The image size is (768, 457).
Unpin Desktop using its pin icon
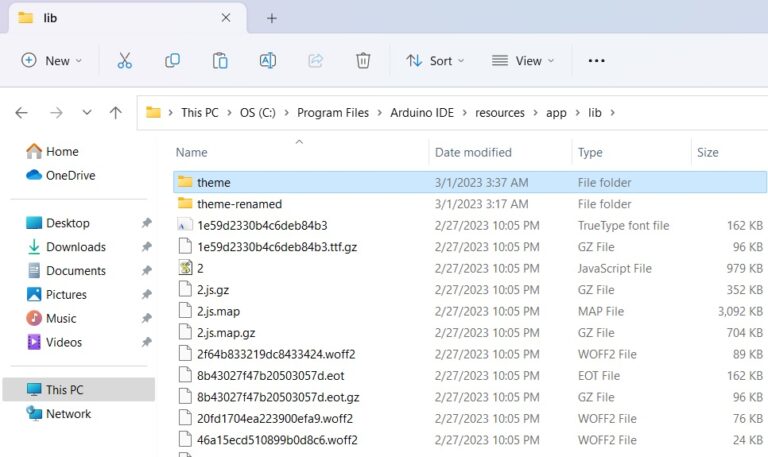click(x=146, y=223)
